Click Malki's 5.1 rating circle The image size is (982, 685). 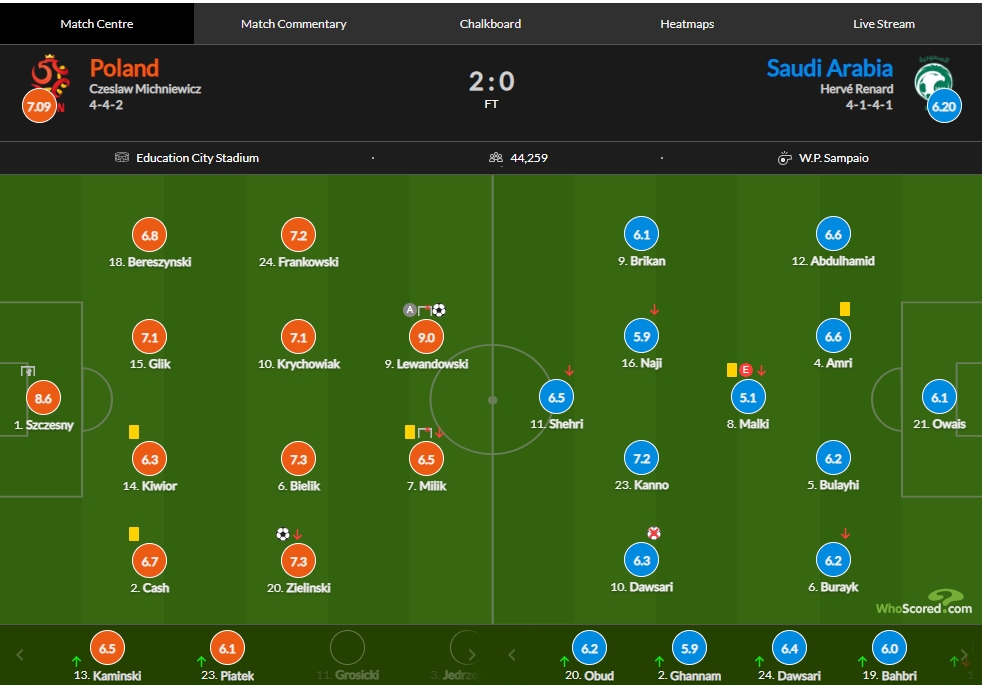tap(748, 397)
